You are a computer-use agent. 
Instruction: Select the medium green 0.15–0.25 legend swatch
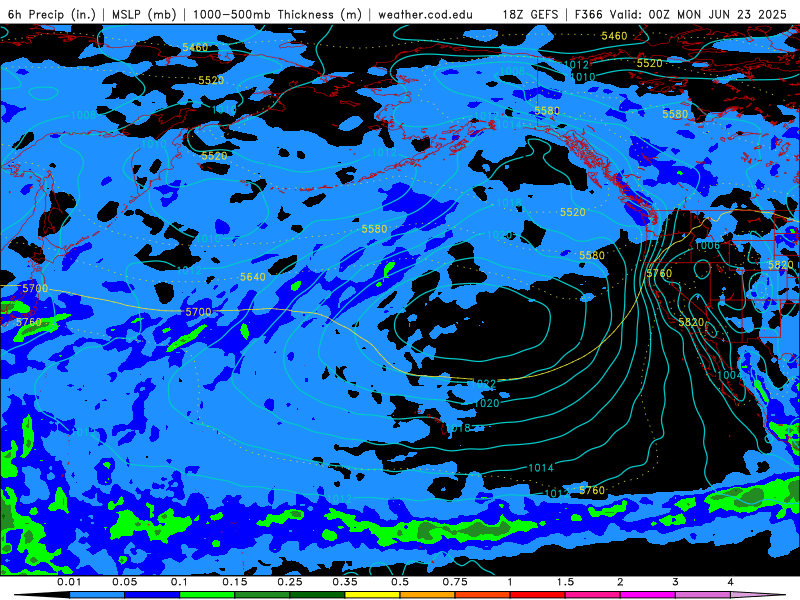[262, 595]
